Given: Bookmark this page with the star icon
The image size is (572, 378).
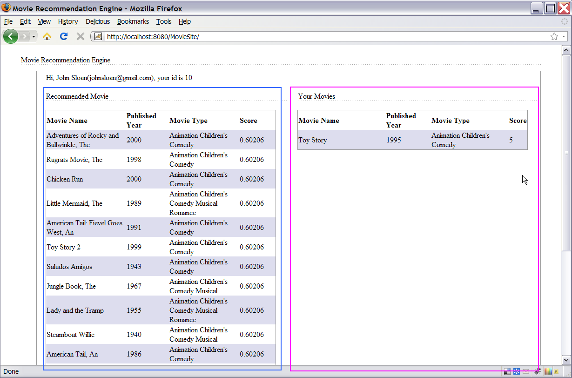Looking at the screenshot, I should 554,36.
